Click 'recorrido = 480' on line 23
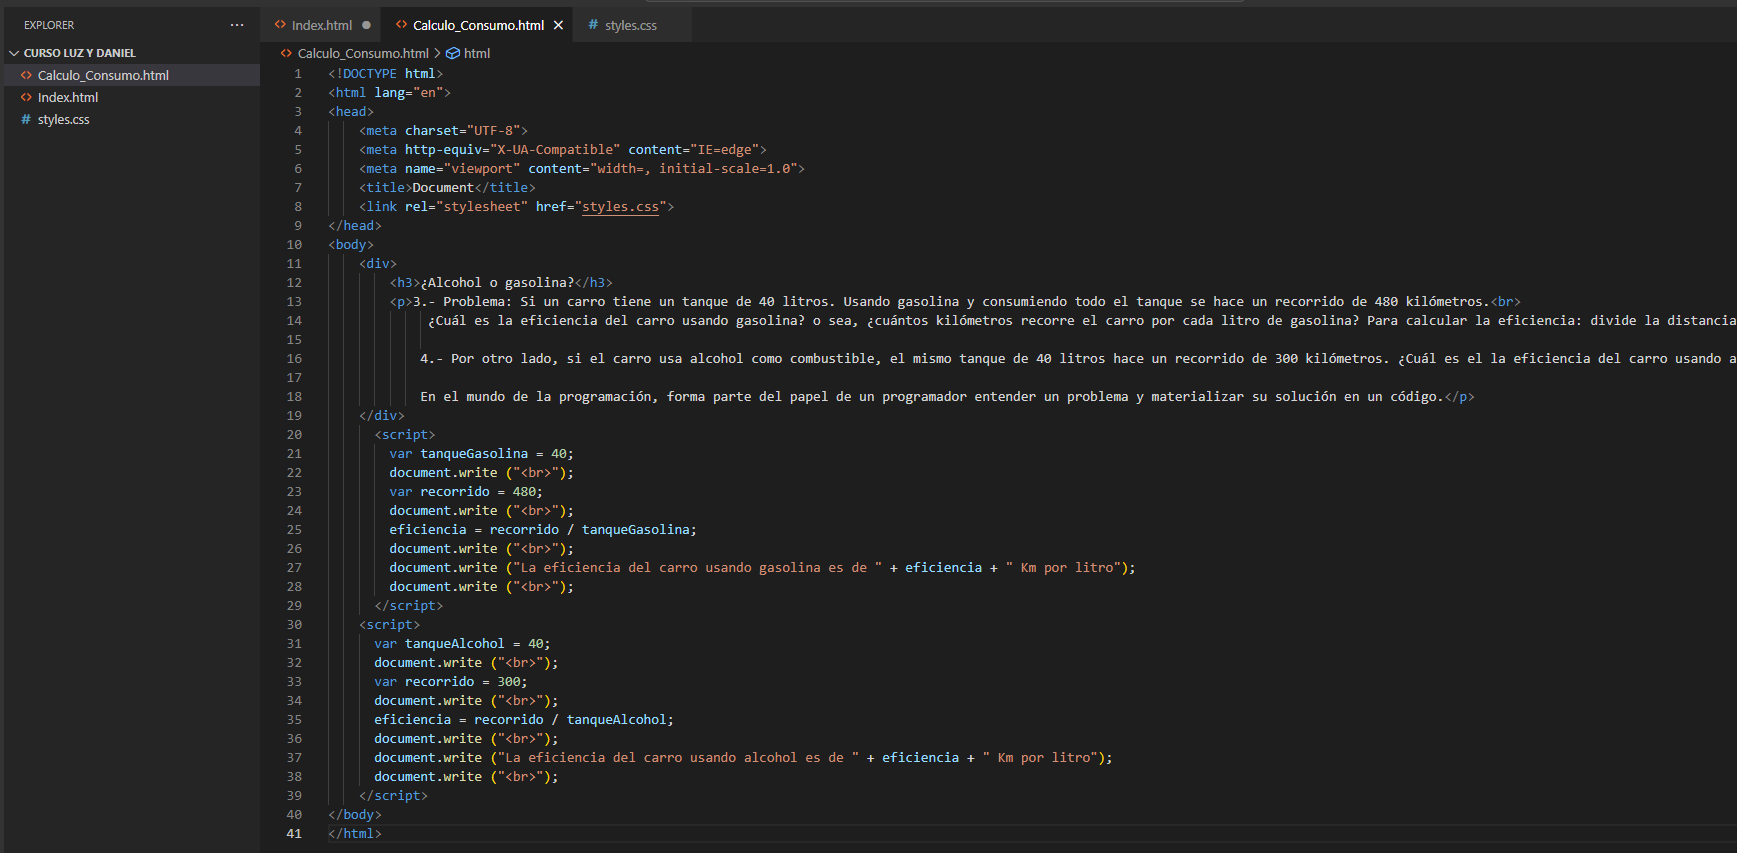 point(478,492)
